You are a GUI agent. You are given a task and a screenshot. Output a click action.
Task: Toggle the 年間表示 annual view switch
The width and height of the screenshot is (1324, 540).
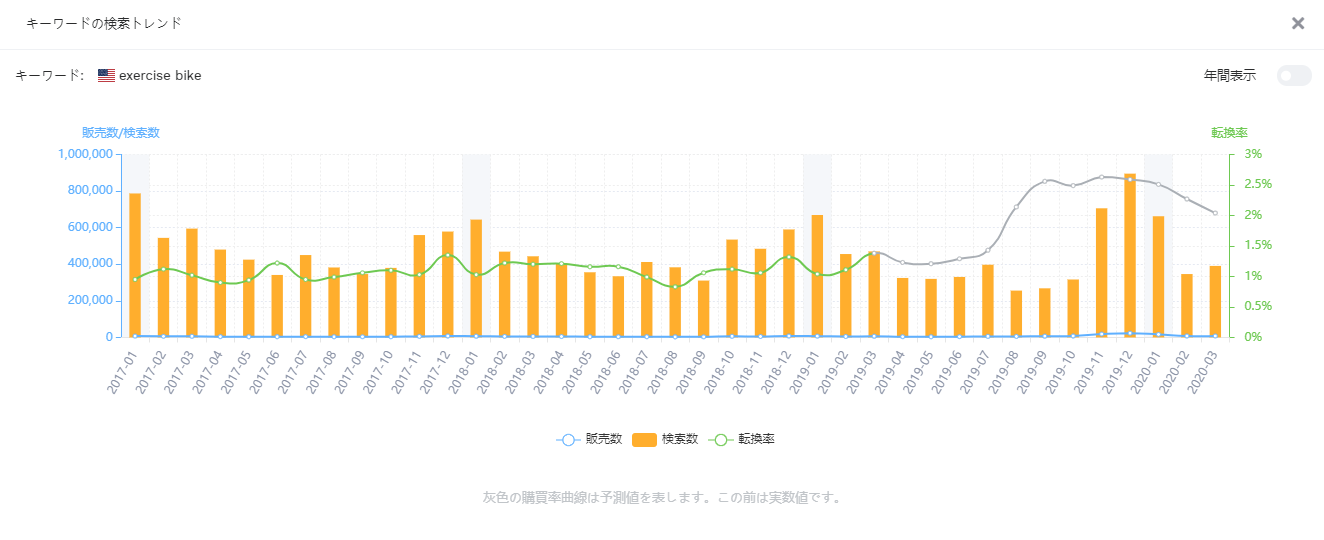click(x=1294, y=76)
